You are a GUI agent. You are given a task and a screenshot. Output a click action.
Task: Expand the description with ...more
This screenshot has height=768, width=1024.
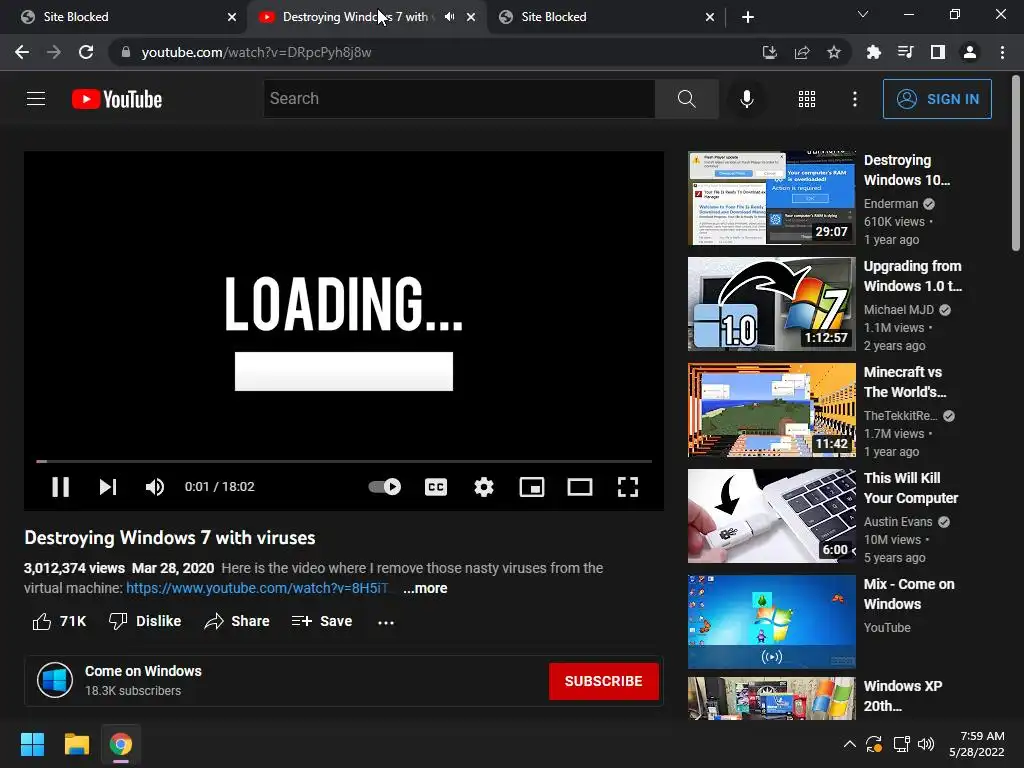(425, 588)
